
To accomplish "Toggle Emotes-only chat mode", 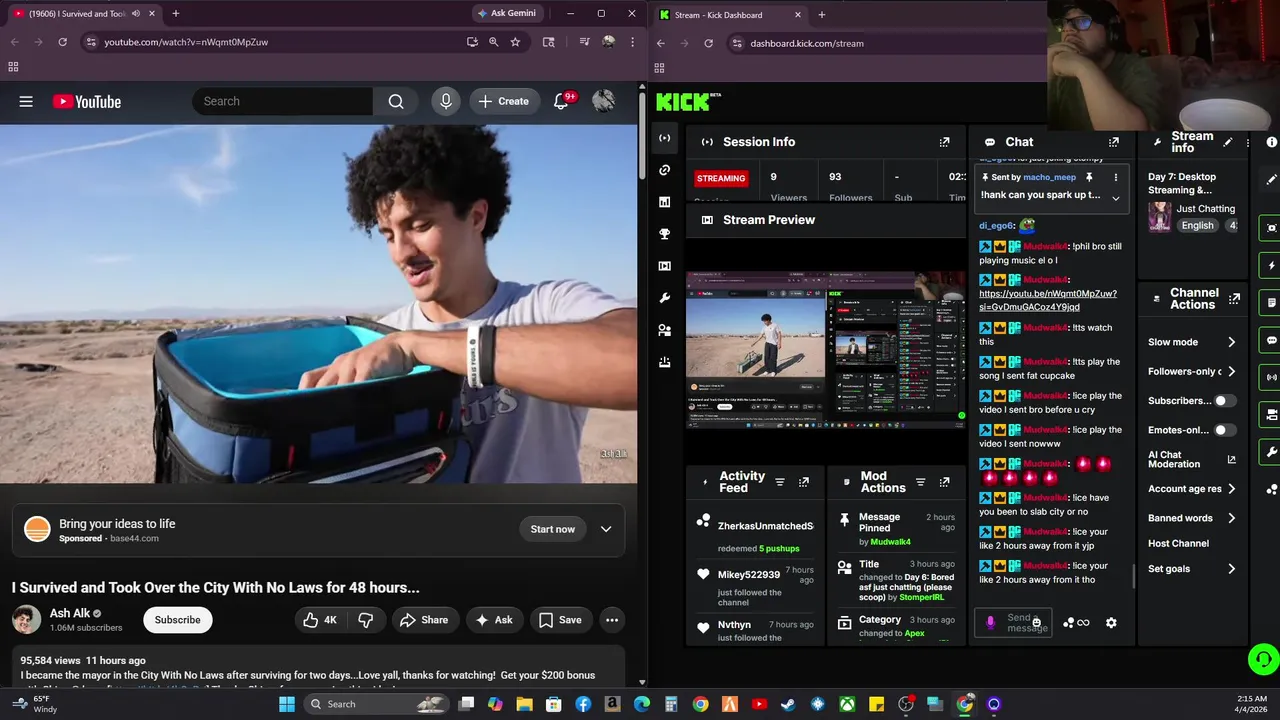I will click(1224, 430).
